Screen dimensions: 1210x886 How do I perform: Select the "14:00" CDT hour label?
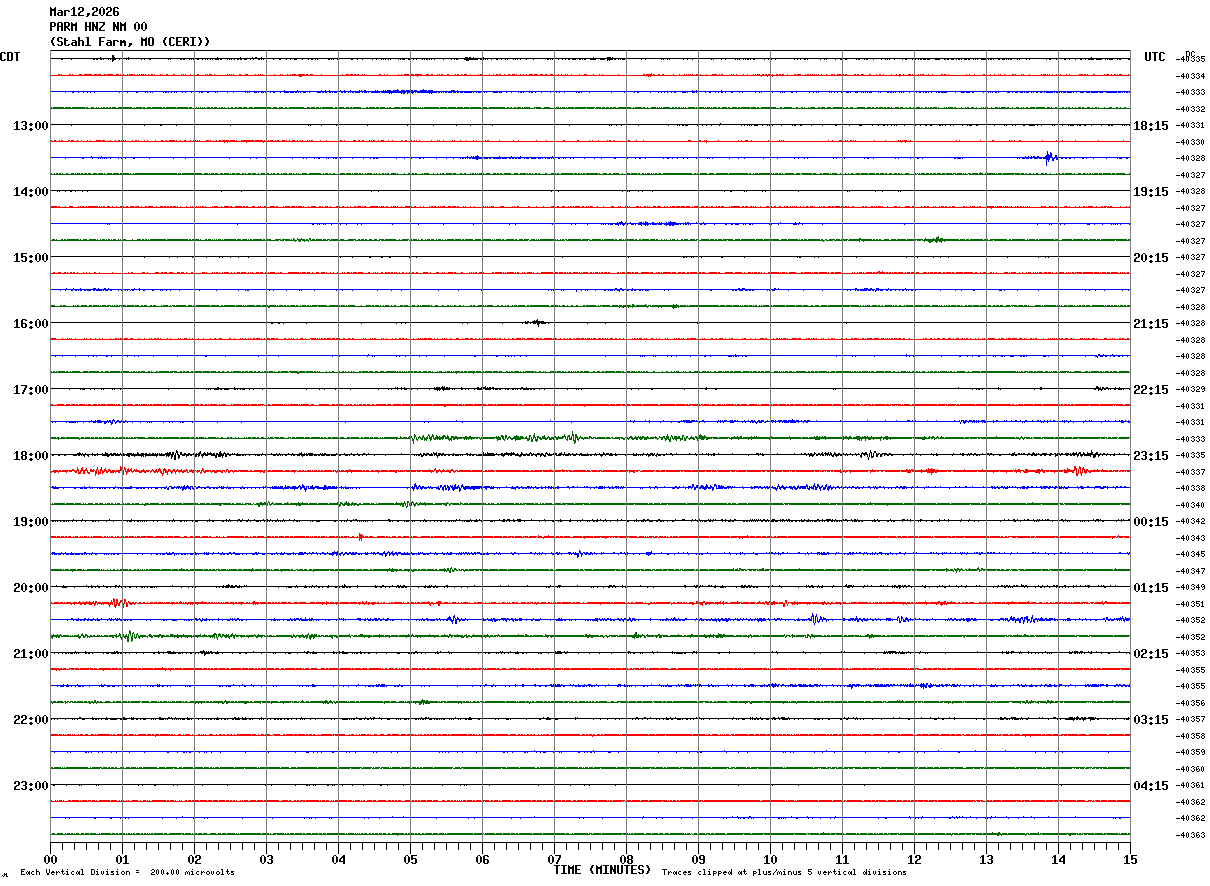30,191
